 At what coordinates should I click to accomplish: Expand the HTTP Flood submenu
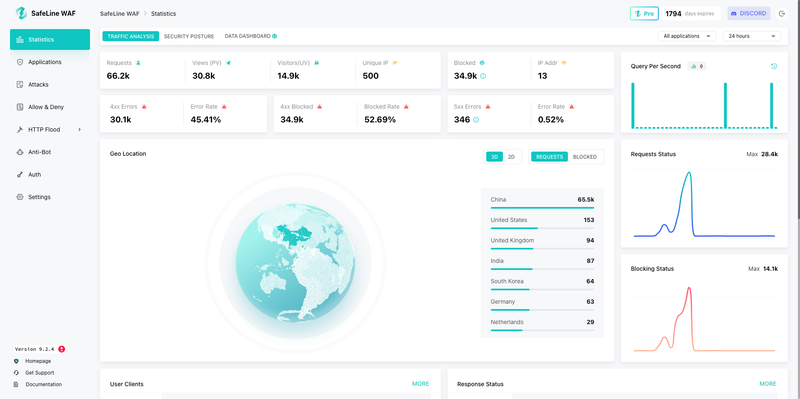tap(80, 130)
